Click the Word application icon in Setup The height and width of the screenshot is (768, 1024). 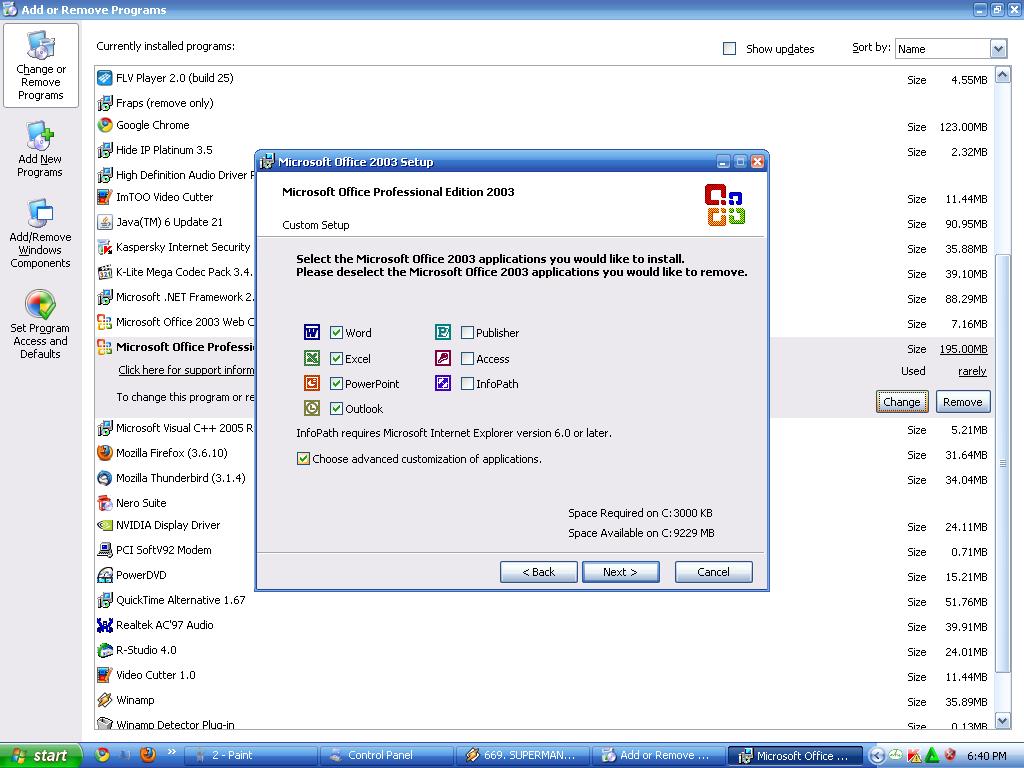tap(312, 332)
